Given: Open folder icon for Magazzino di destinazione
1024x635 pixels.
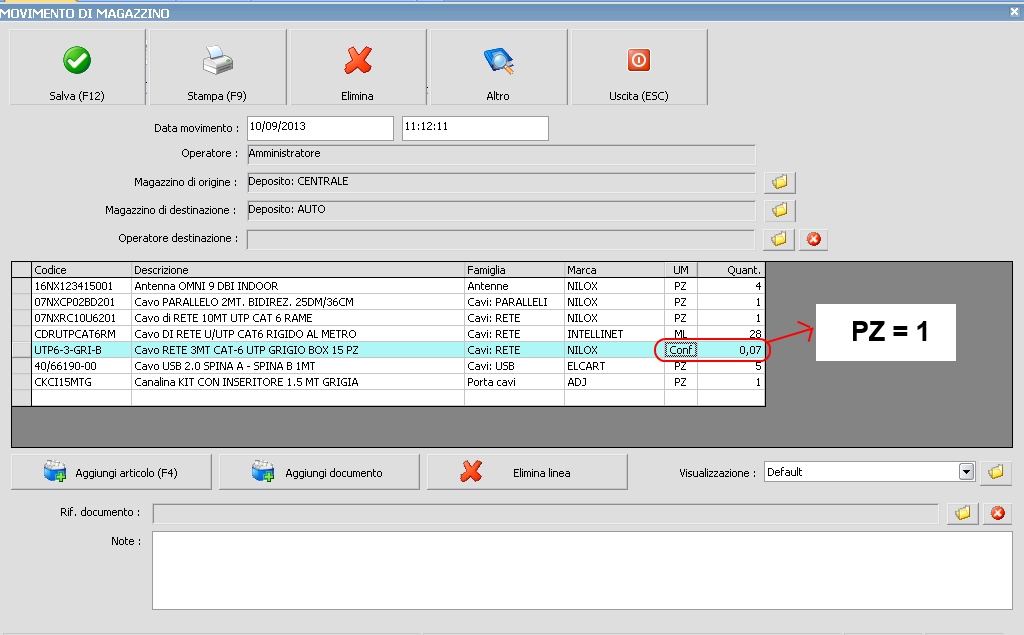Looking at the screenshot, I should pos(780,210).
